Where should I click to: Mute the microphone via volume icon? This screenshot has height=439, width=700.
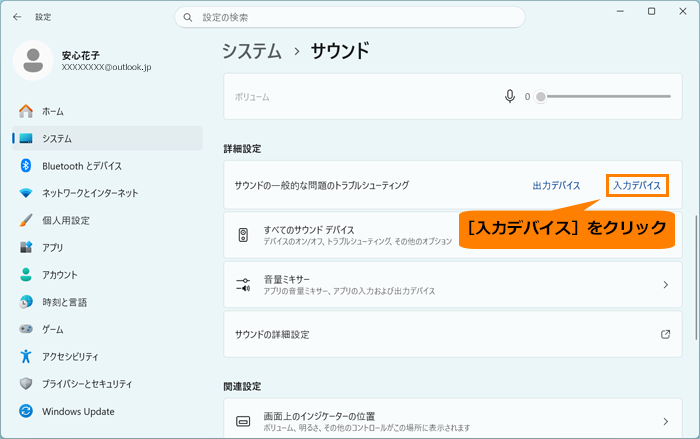(x=509, y=96)
